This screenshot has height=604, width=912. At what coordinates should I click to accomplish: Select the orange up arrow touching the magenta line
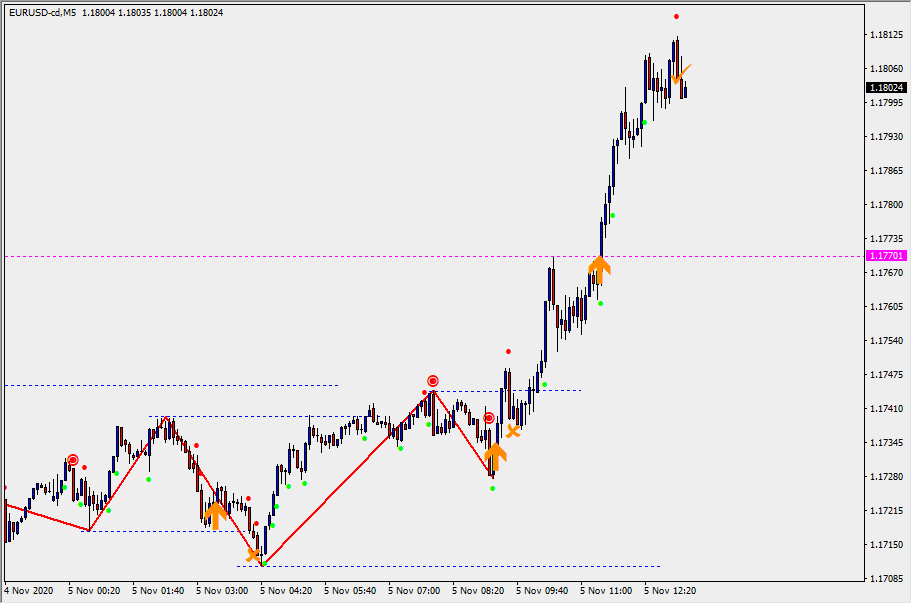click(x=598, y=265)
